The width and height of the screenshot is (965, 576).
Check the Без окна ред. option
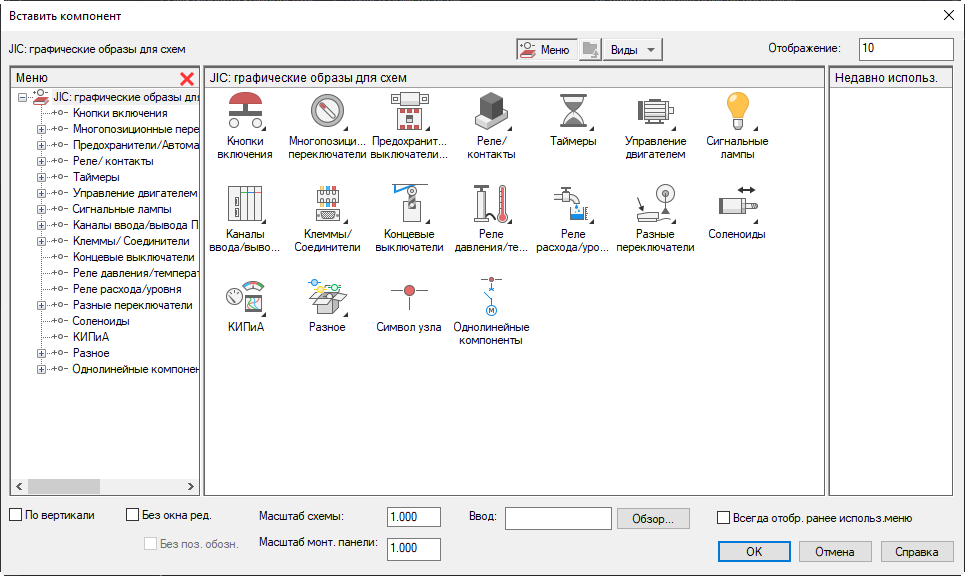click(131, 514)
